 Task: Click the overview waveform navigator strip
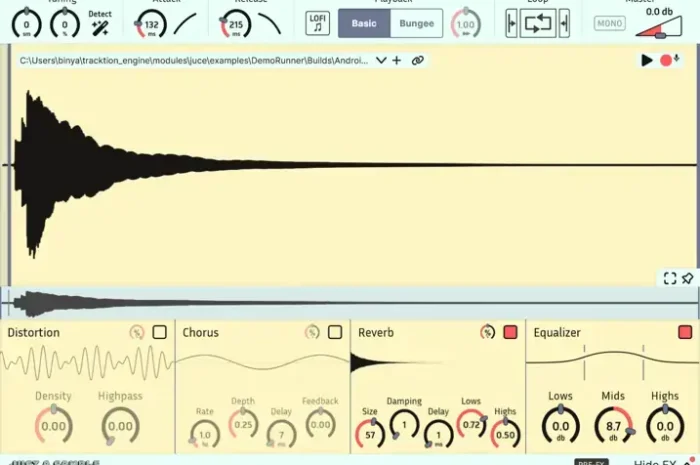click(x=350, y=303)
